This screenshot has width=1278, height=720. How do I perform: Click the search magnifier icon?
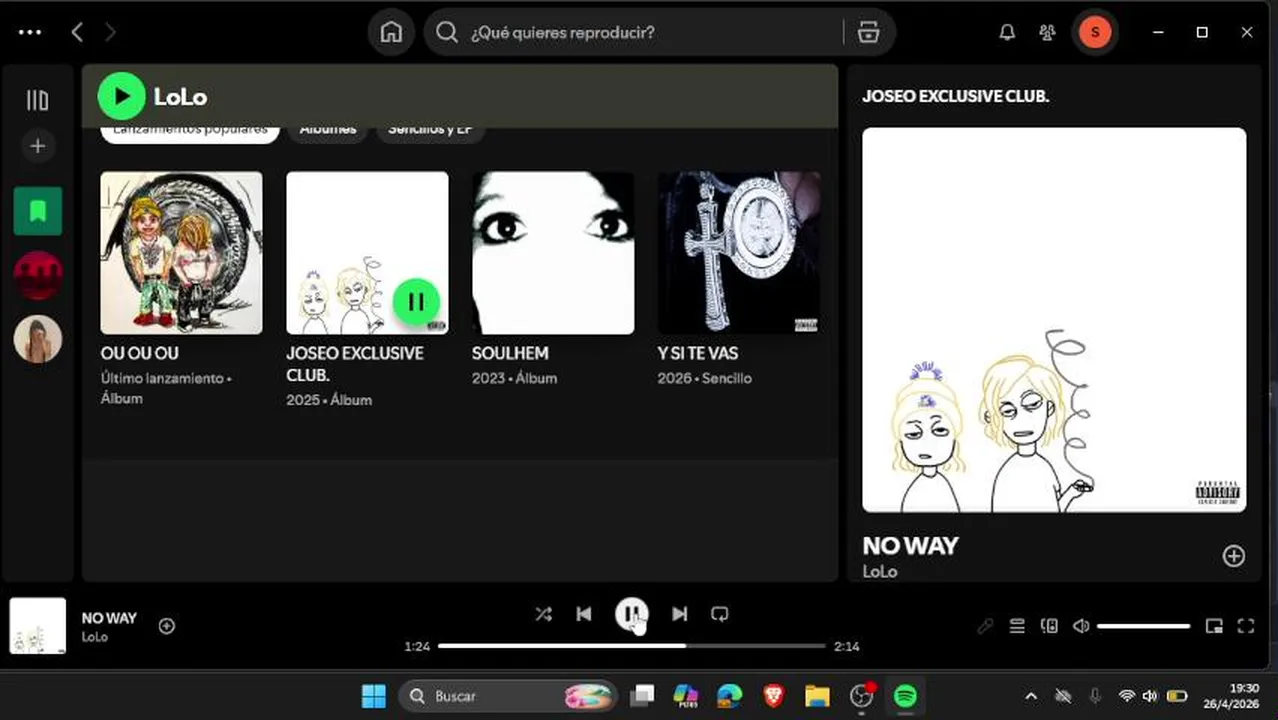pyautogui.click(x=448, y=32)
